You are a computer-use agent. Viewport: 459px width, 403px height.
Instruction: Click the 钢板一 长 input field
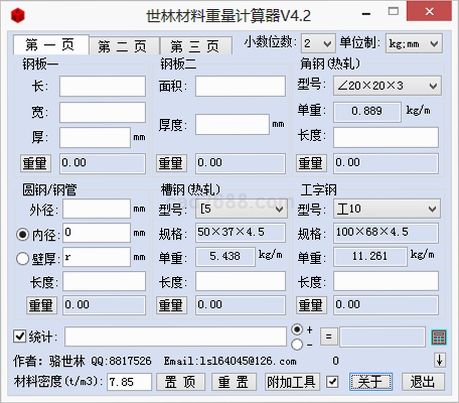tap(103, 86)
